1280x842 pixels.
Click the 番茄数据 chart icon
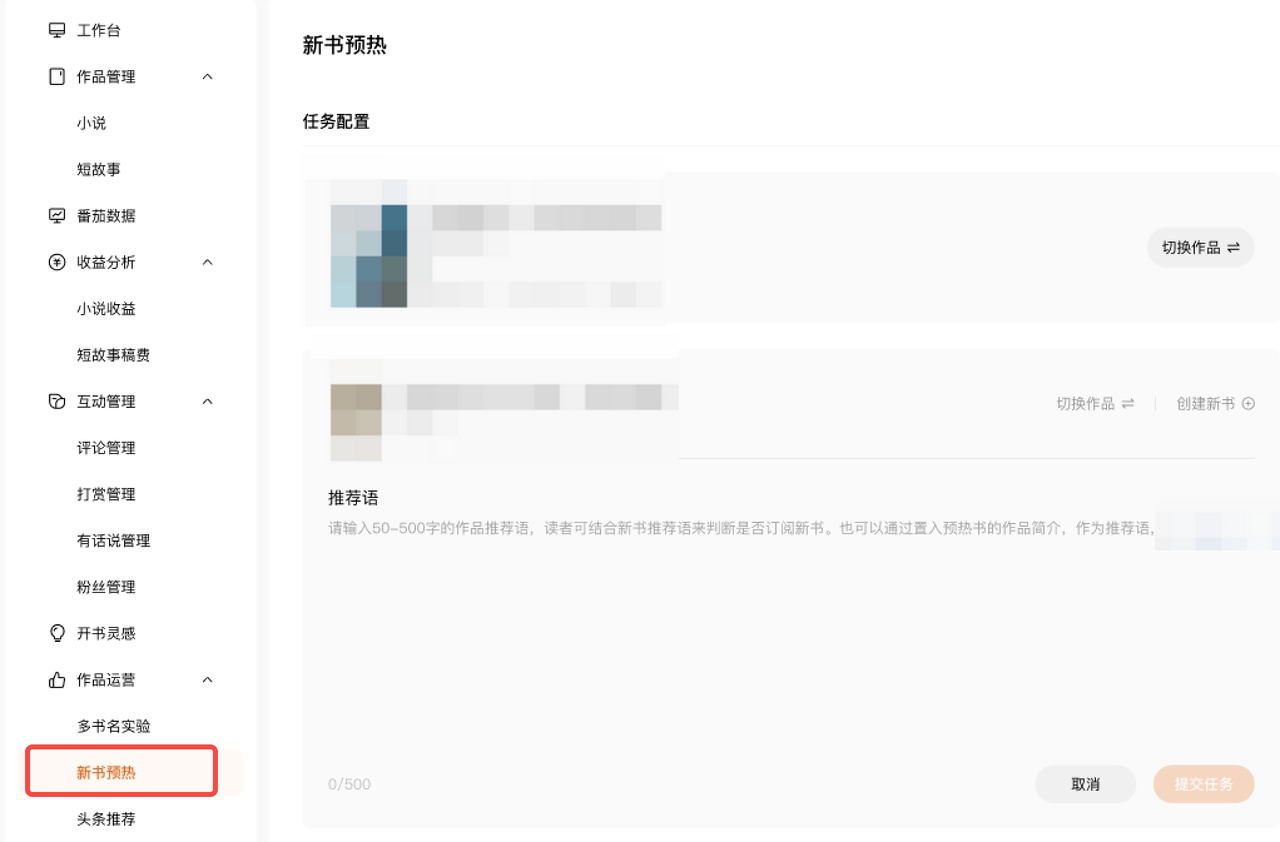pyautogui.click(x=57, y=216)
